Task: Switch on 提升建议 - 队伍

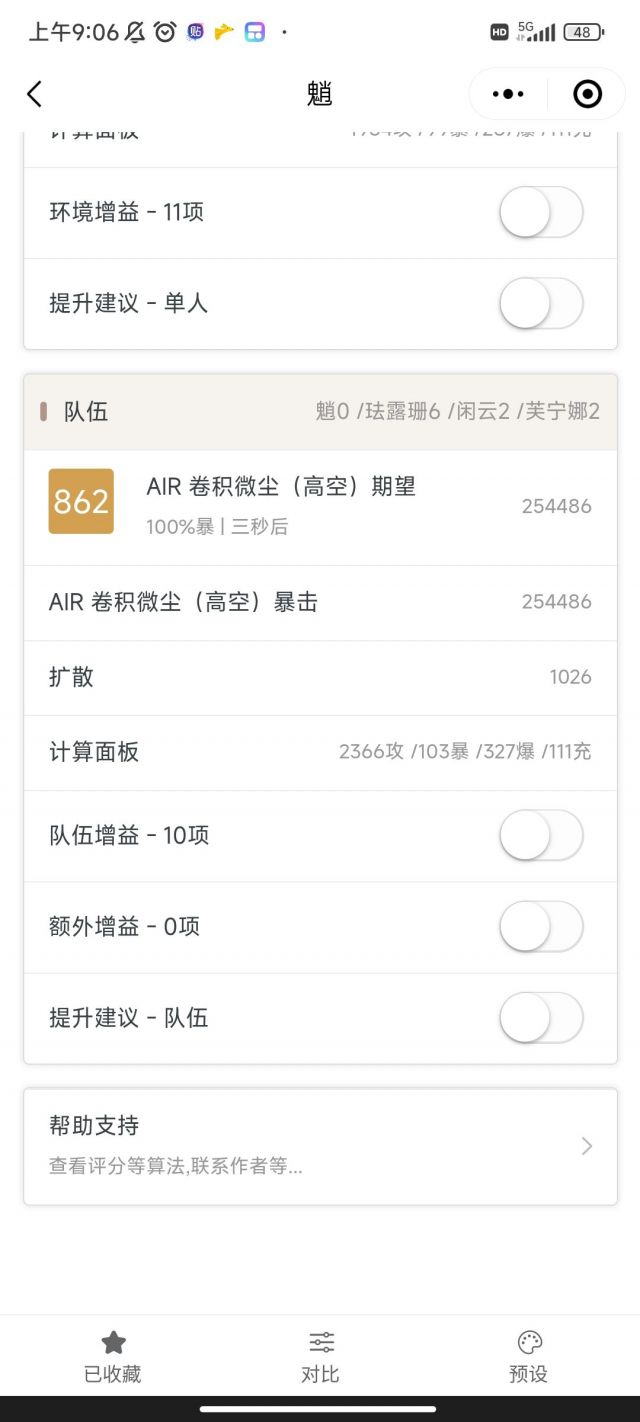Action: 541,1017
